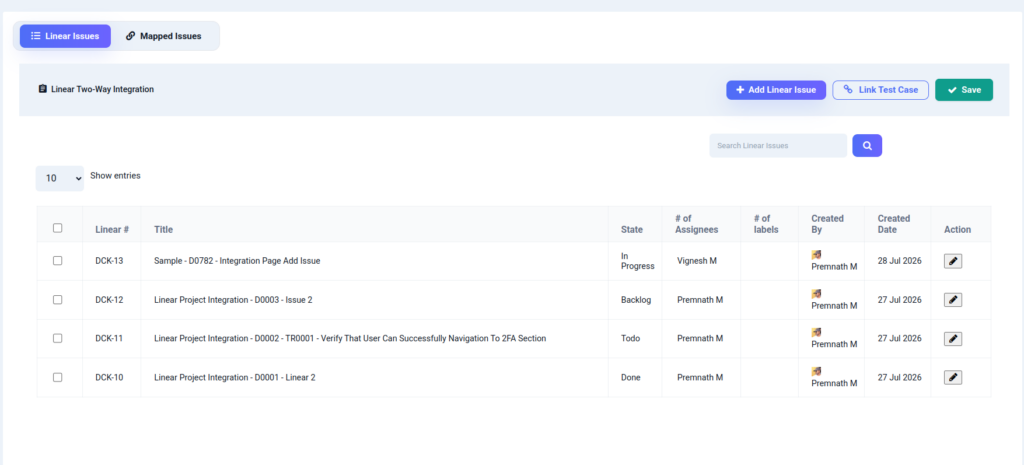Sort by # of labels column header
The height and width of the screenshot is (465, 1024).
[766, 224]
